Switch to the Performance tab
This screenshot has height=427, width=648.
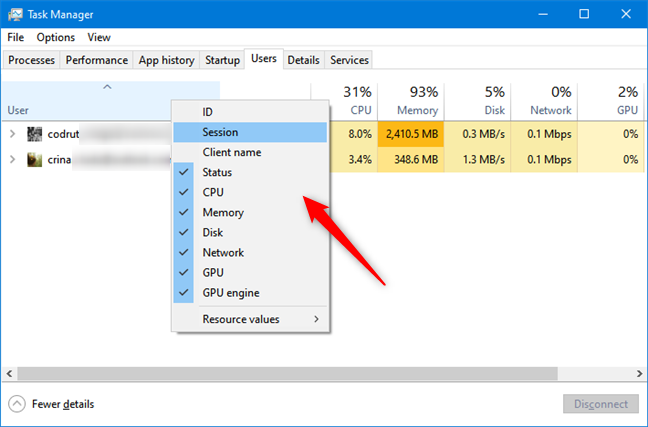pos(97,60)
